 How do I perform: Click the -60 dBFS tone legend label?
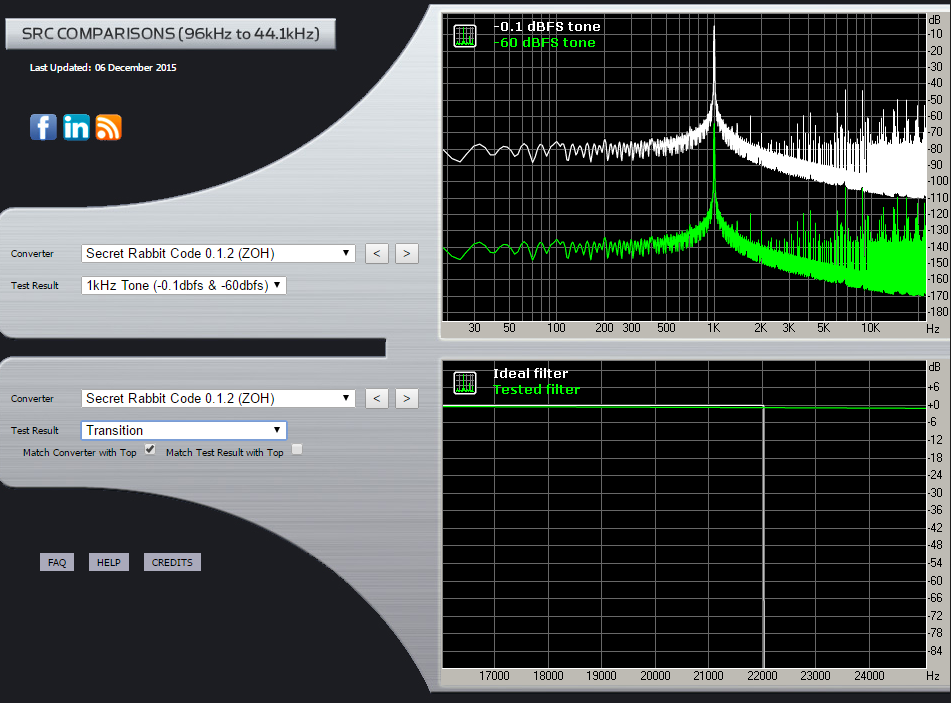pos(545,42)
